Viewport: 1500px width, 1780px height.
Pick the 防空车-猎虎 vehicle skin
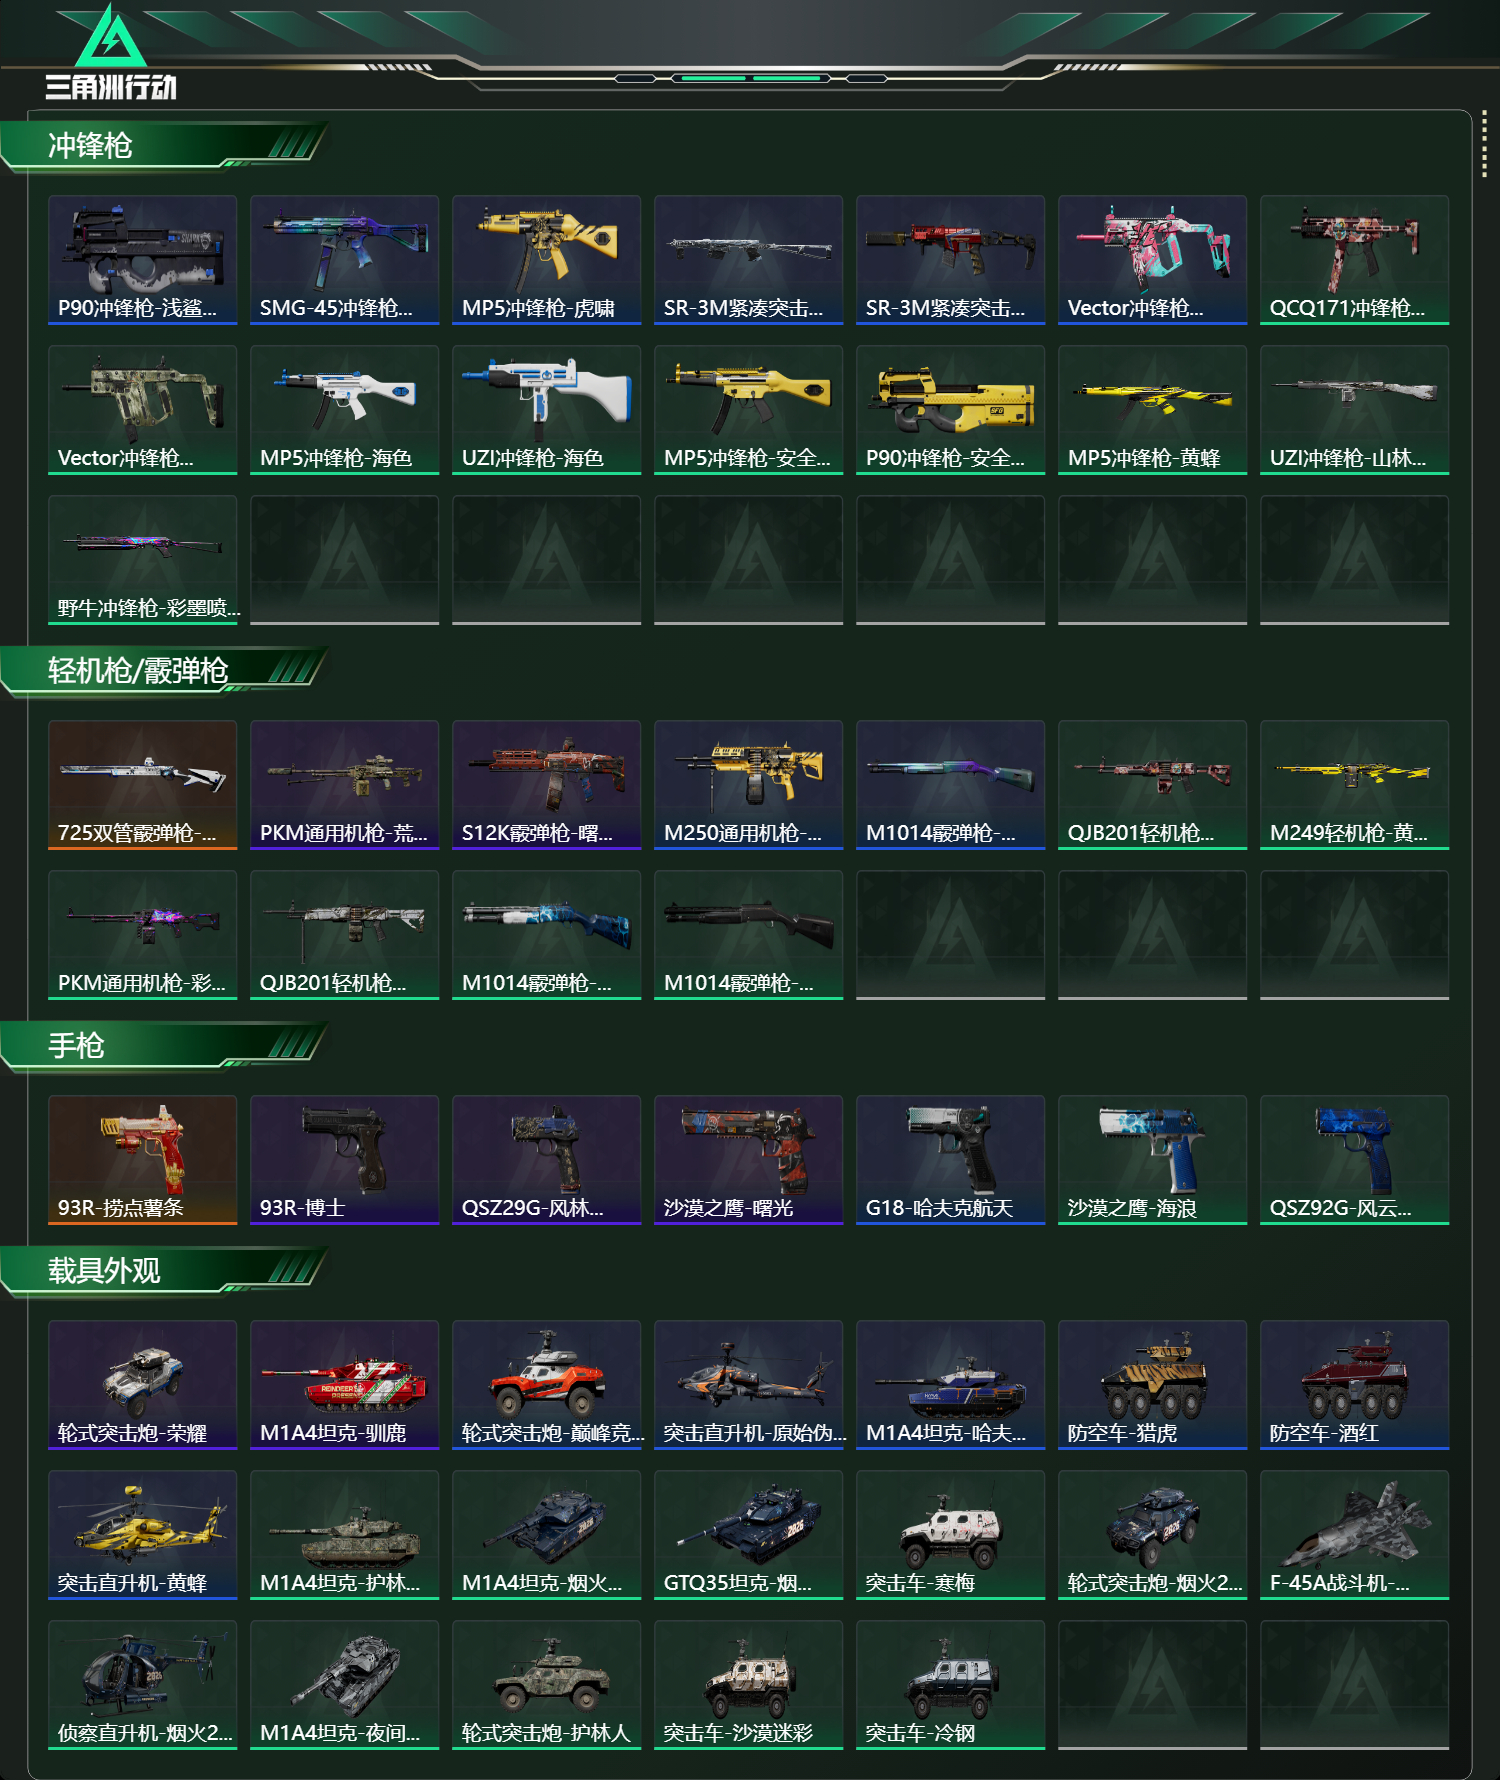[x=1152, y=1385]
